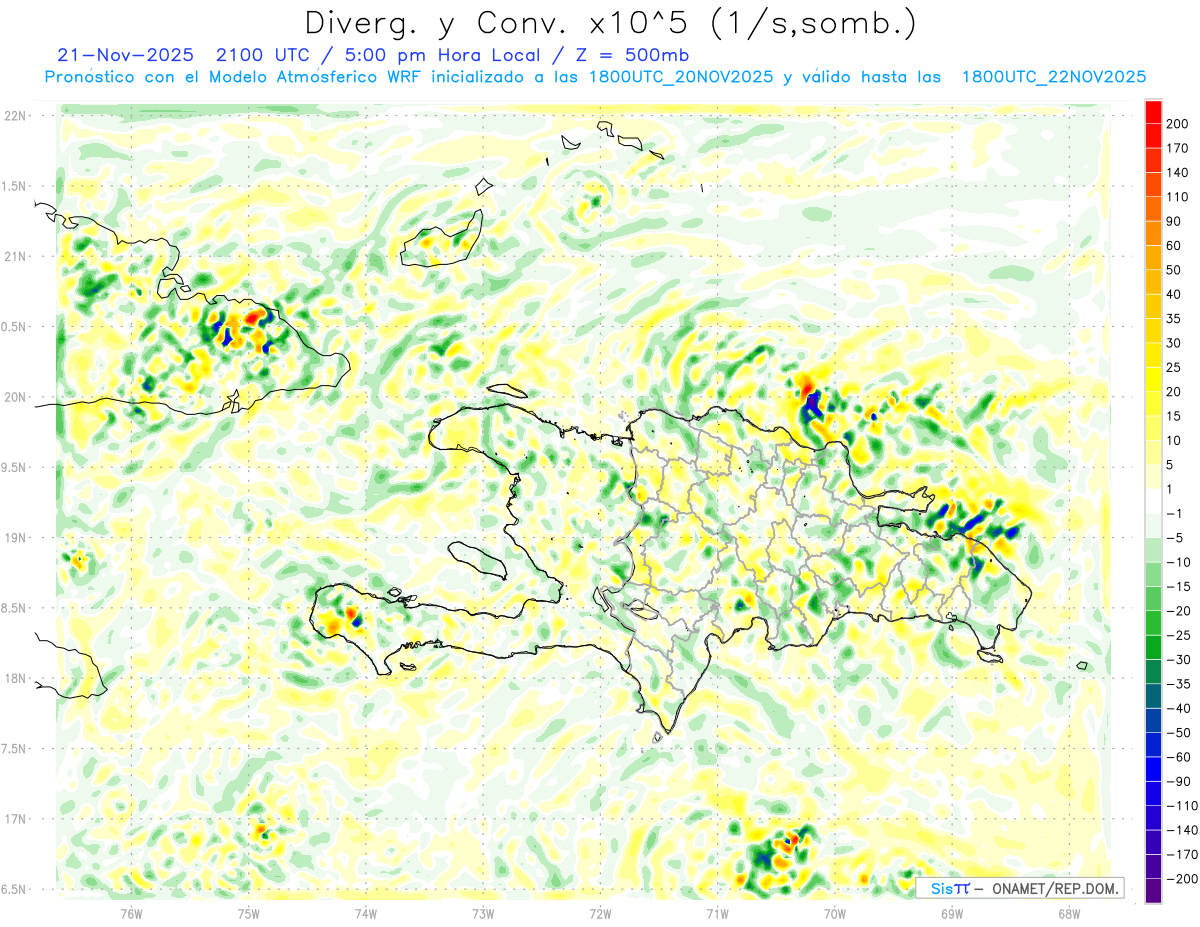Click the '1.5N' latitude label
Viewport: 1200px width, 927px height.
coord(14,186)
